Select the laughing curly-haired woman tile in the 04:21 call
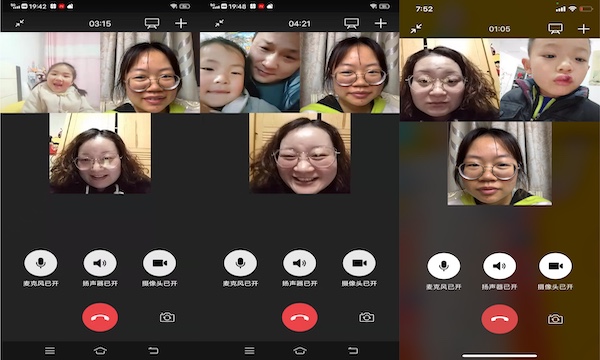The width and height of the screenshot is (600, 360). tap(300, 153)
